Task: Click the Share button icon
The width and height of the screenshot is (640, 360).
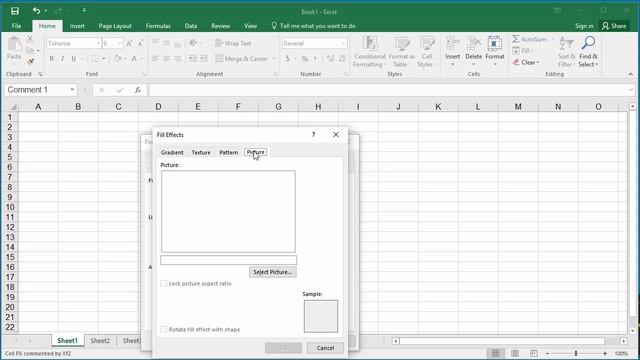Action: tap(605, 26)
